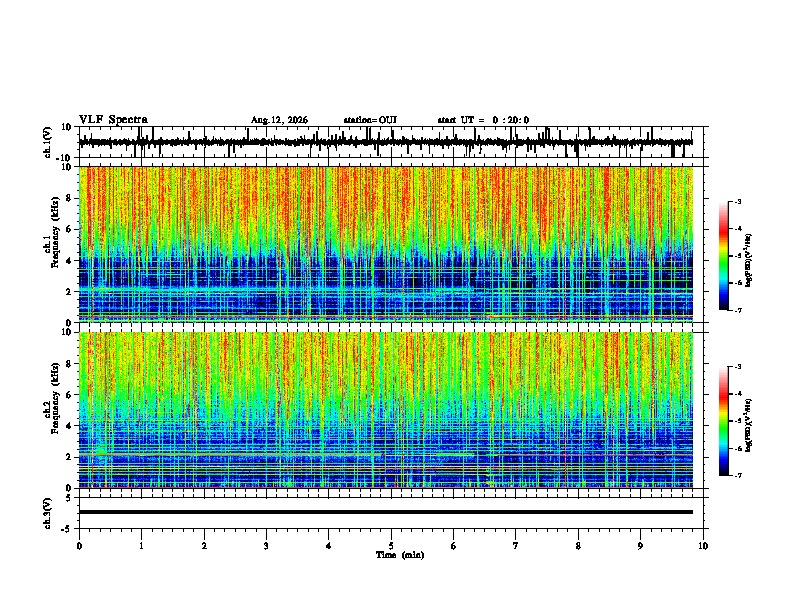Click the "-5" tick of ch.3(V) axis
792x612 pixels.
point(67,529)
